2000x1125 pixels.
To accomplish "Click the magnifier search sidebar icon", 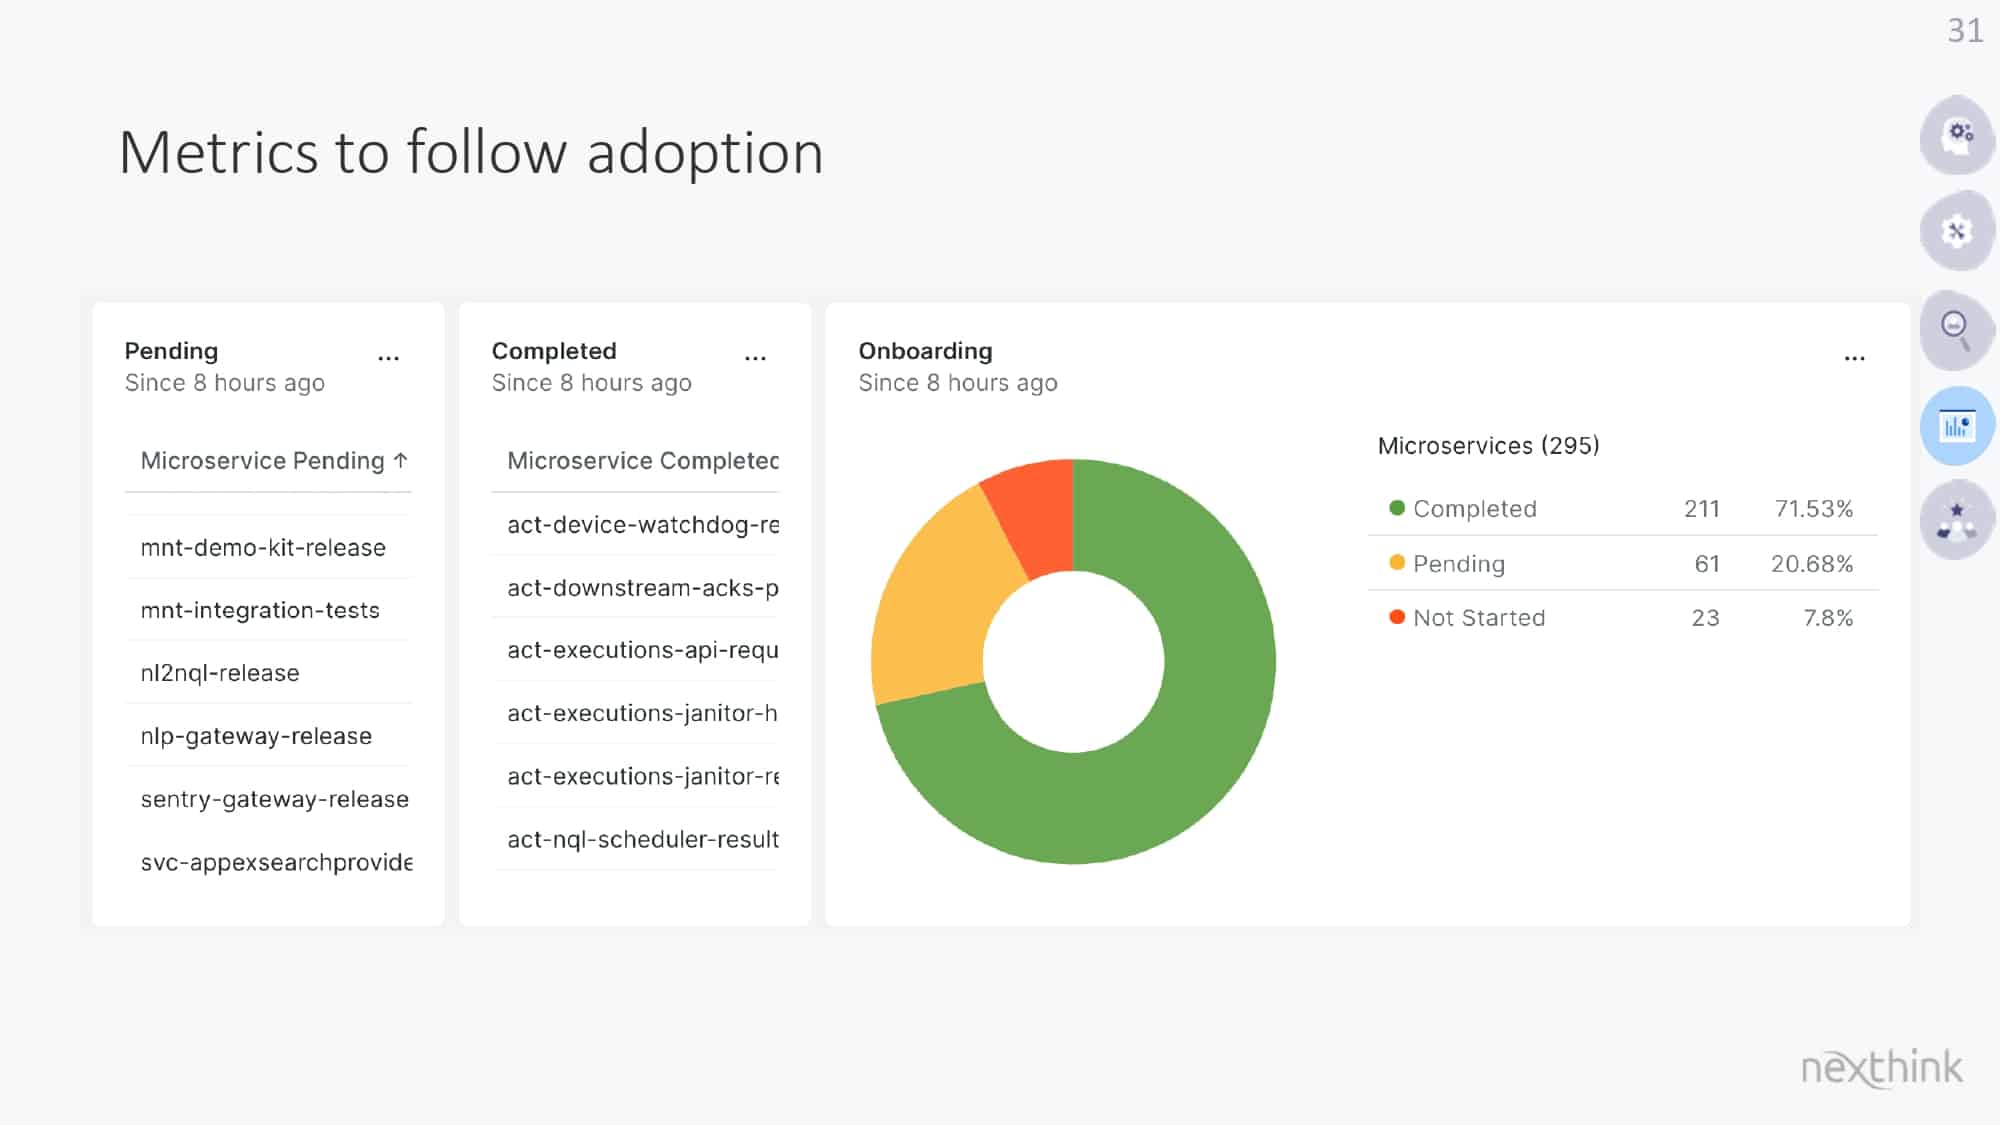I will point(1958,329).
